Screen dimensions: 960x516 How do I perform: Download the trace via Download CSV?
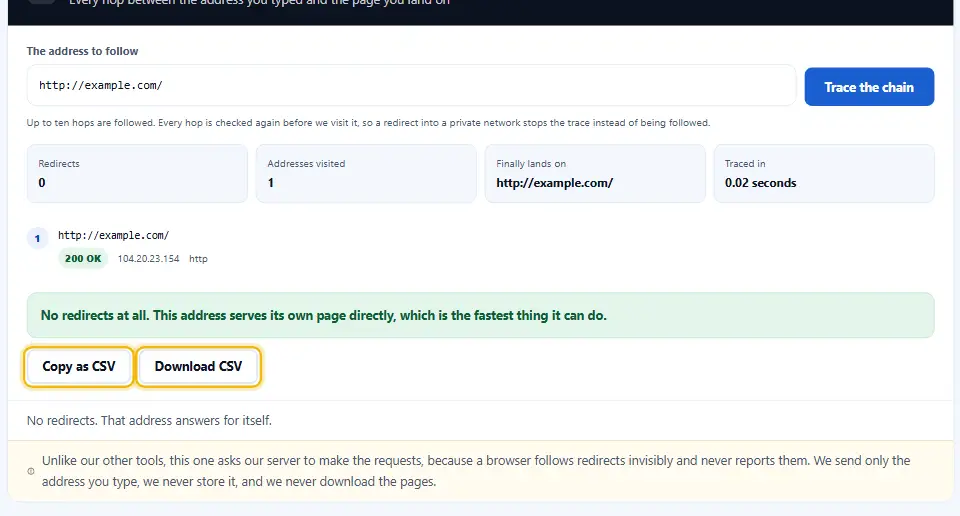tap(198, 367)
